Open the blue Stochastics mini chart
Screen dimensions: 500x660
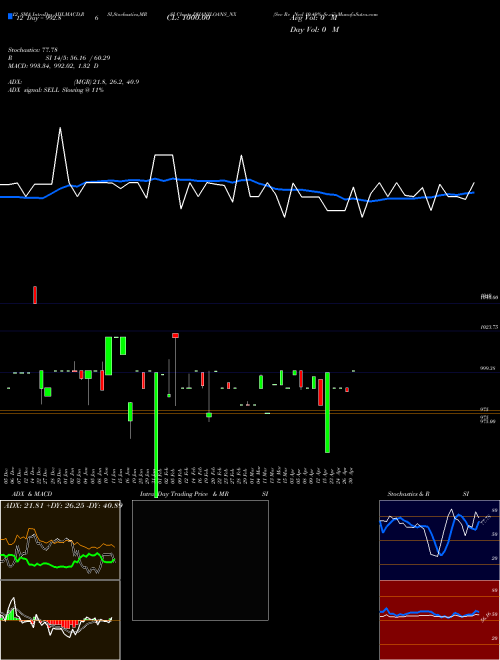pyautogui.click(x=439, y=540)
